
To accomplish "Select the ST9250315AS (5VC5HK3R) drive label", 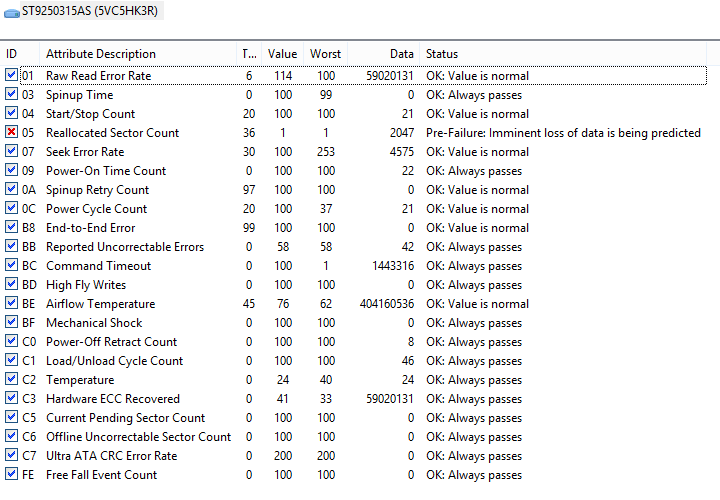I will [90, 11].
